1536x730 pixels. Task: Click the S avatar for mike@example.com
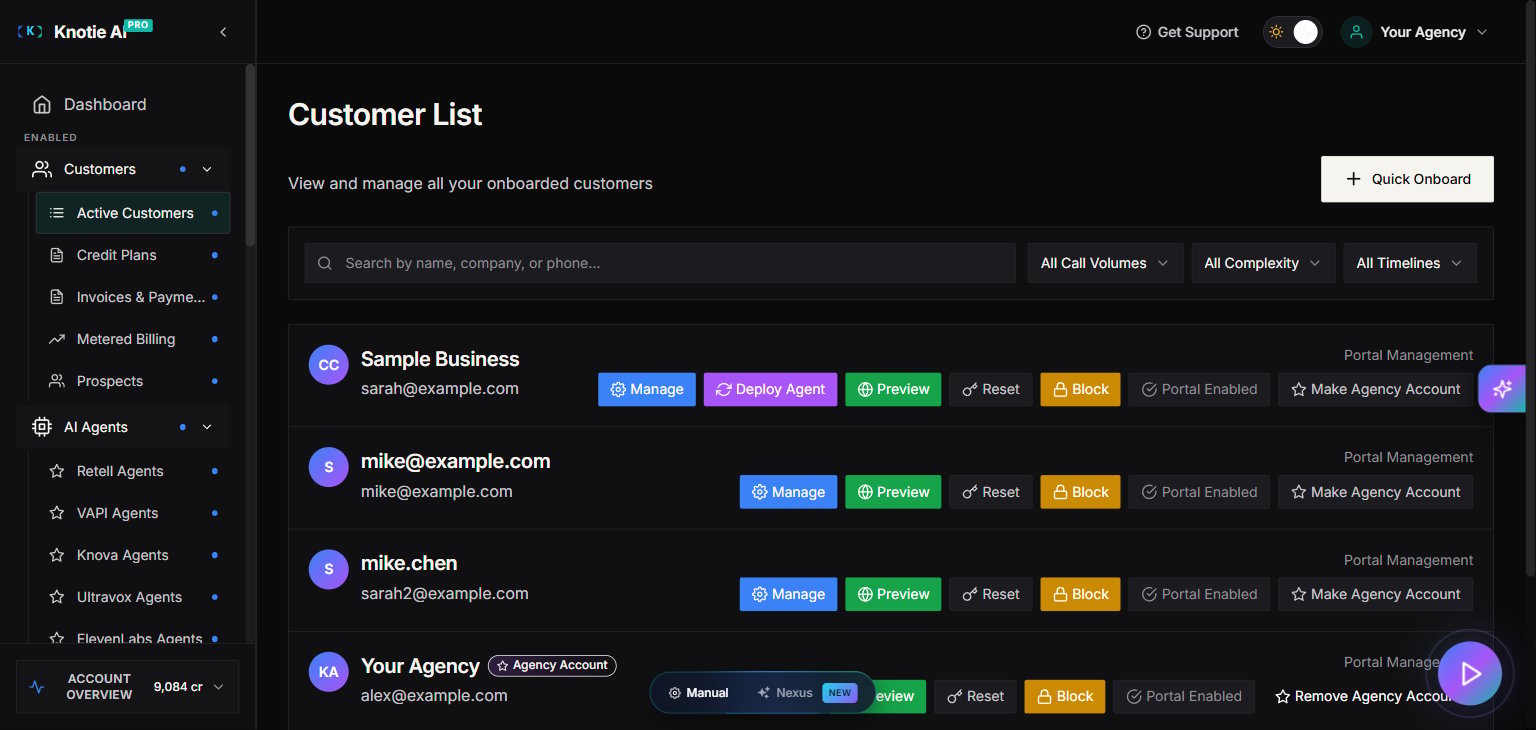tap(329, 467)
